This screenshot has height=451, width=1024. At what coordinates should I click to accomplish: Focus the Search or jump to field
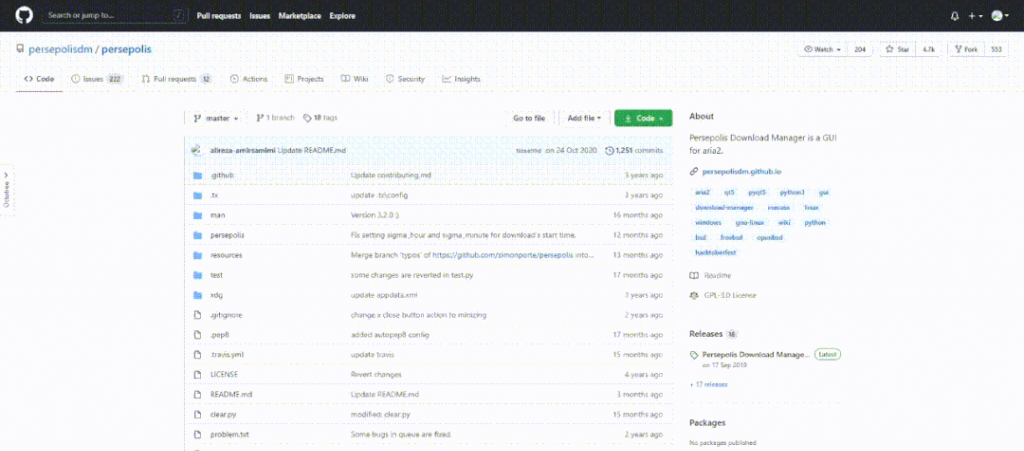tap(113, 15)
